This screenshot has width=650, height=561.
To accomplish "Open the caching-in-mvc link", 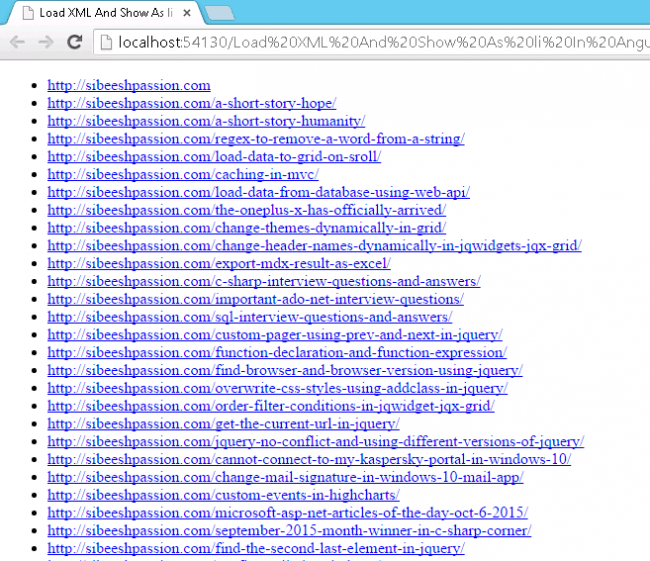I will [183, 175].
